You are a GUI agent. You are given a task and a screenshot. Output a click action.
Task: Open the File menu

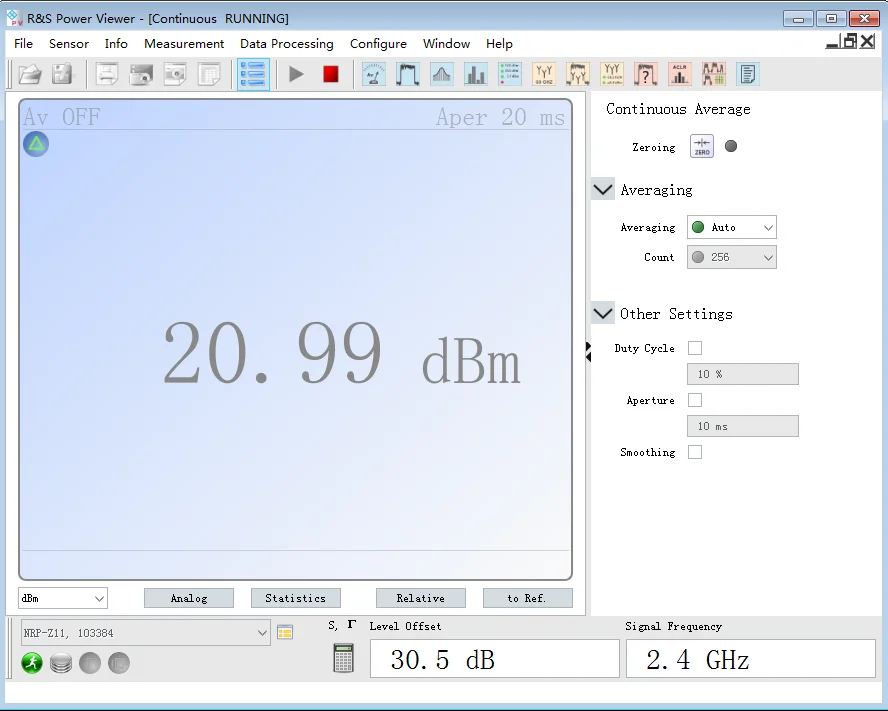[23, 44]
